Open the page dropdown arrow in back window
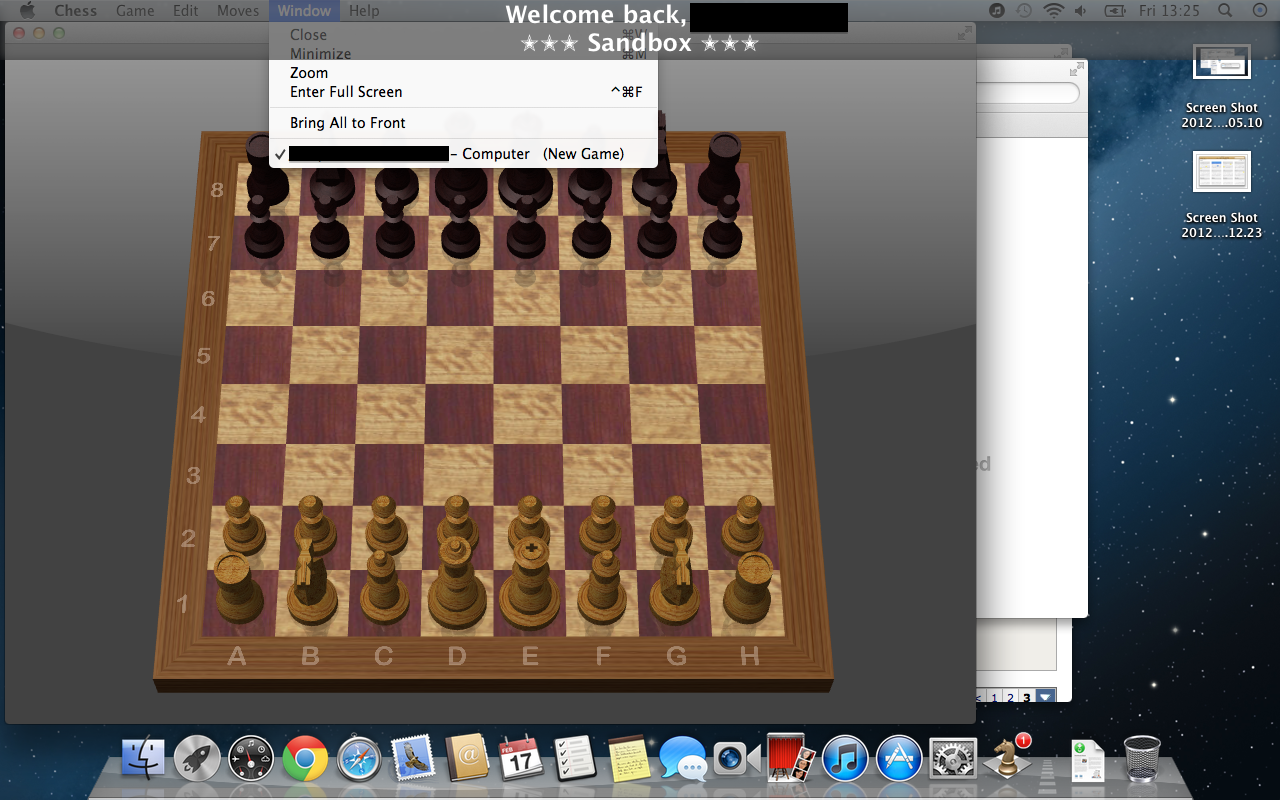This screenshot has width=1280, height=800. tap(1045, 697)
